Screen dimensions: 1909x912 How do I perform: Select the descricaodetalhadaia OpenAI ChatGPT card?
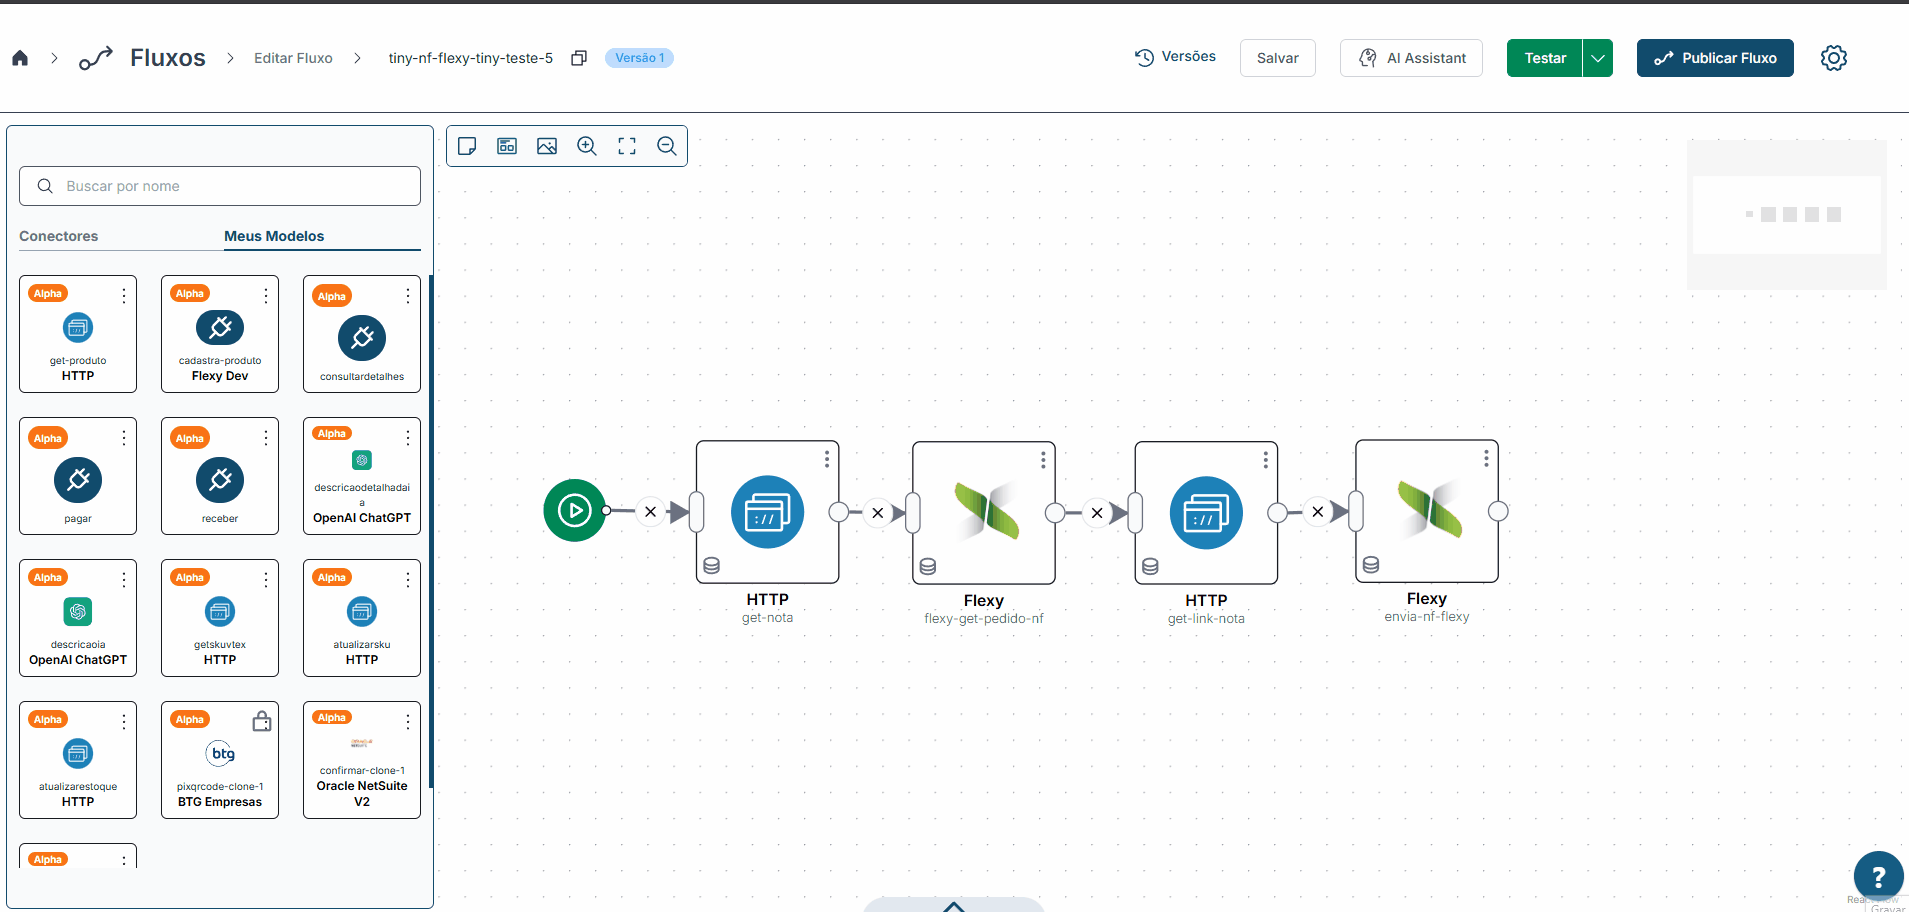(362, 476)
